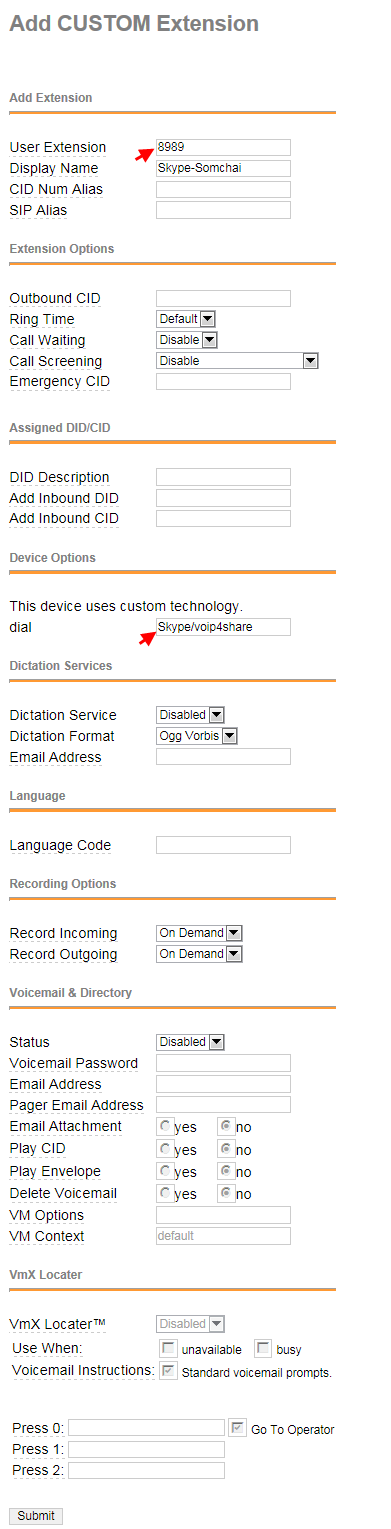
Task: Click the Submit button
Action: [x=36, y=1516]
